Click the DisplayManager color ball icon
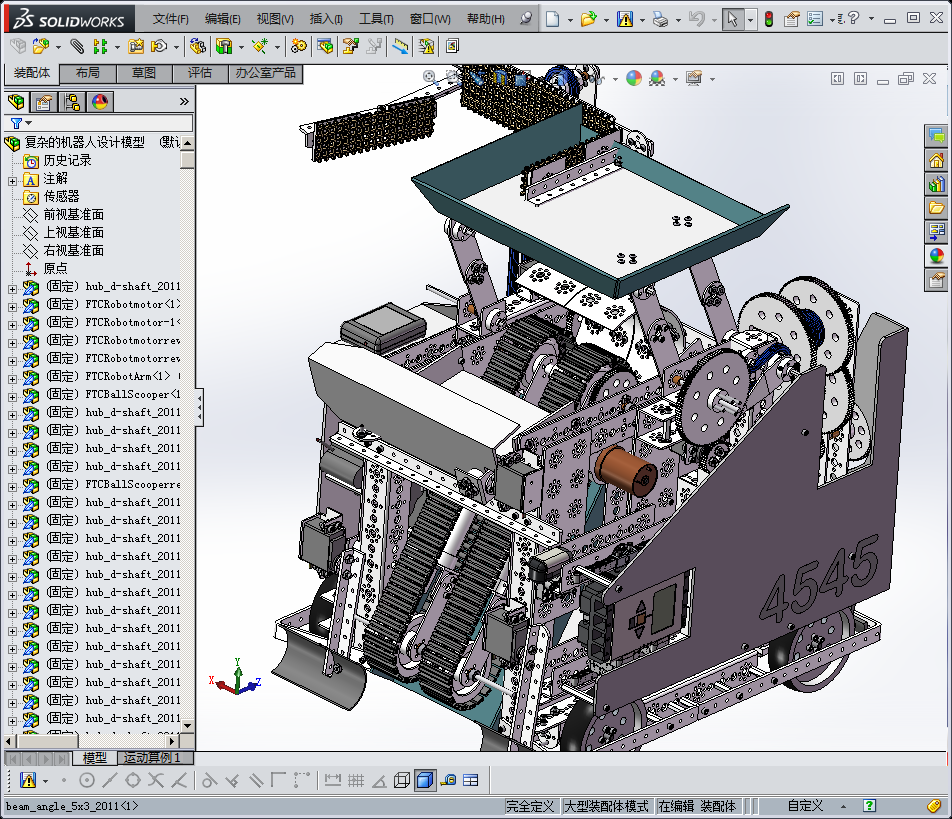952x819 pixels. click(100, 102)
